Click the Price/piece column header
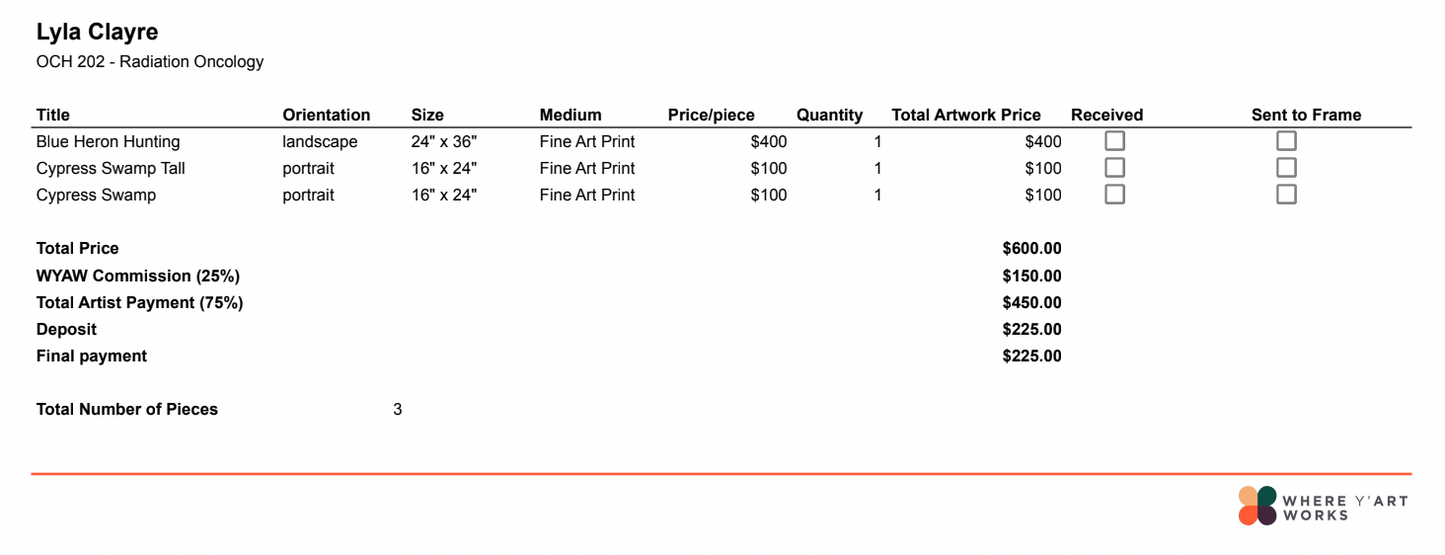Image resolution: width=1445 pixels, height=555 pixels. 711,115
